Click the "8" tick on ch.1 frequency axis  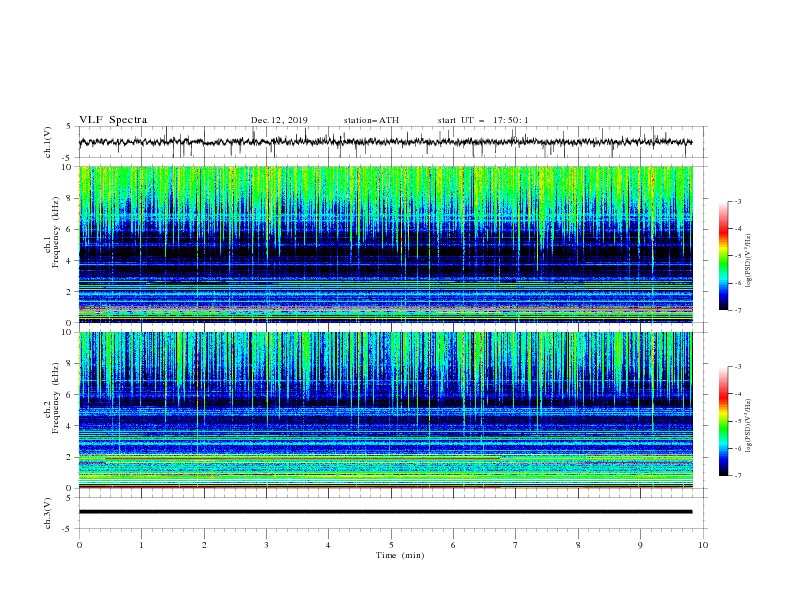[x=71, y=198]
